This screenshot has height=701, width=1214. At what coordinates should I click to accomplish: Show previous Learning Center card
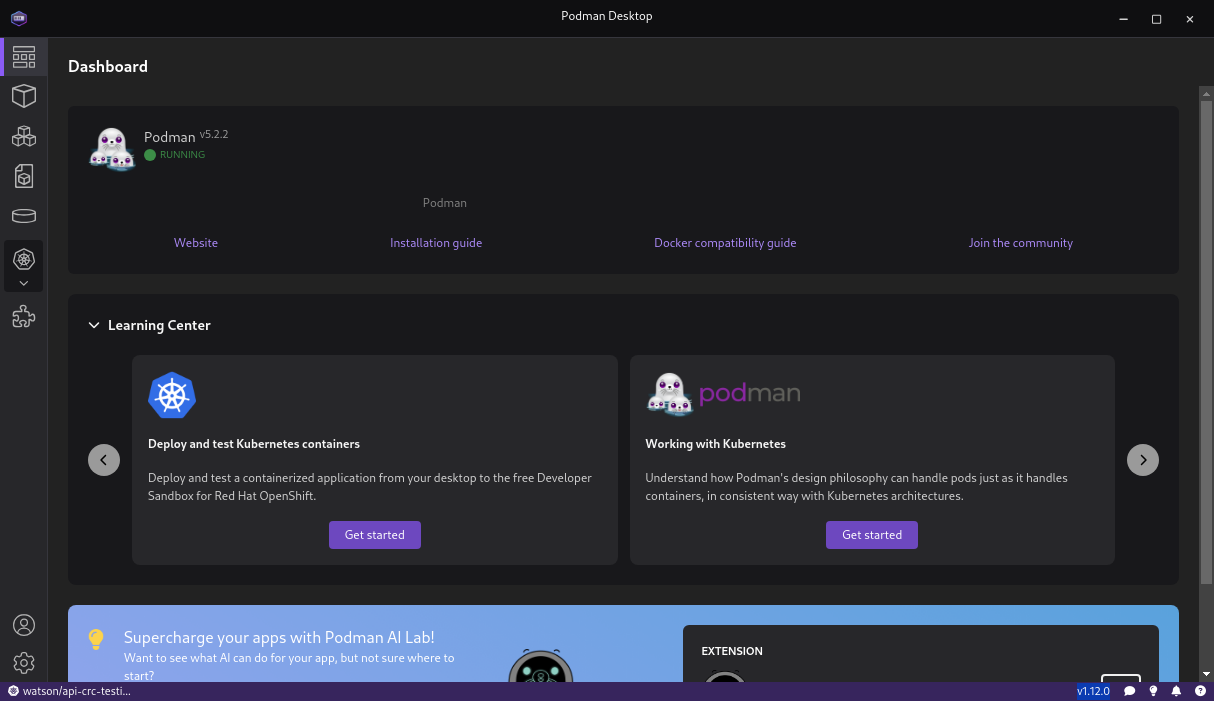point(104,460)
